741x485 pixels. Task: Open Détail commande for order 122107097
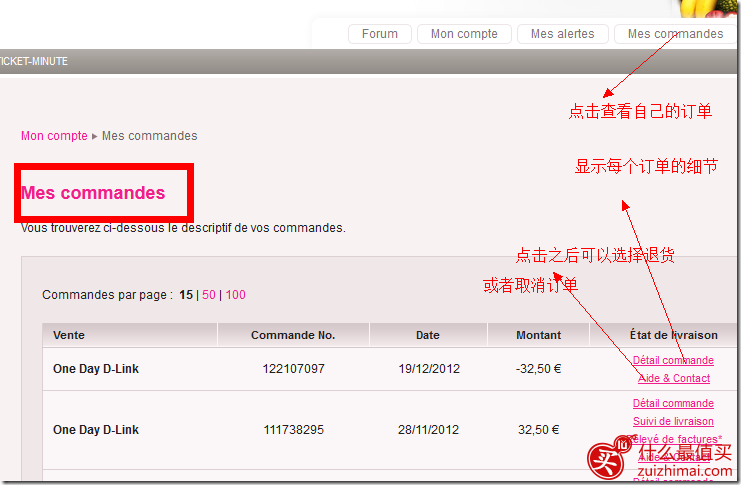click(x=673, y=360)
